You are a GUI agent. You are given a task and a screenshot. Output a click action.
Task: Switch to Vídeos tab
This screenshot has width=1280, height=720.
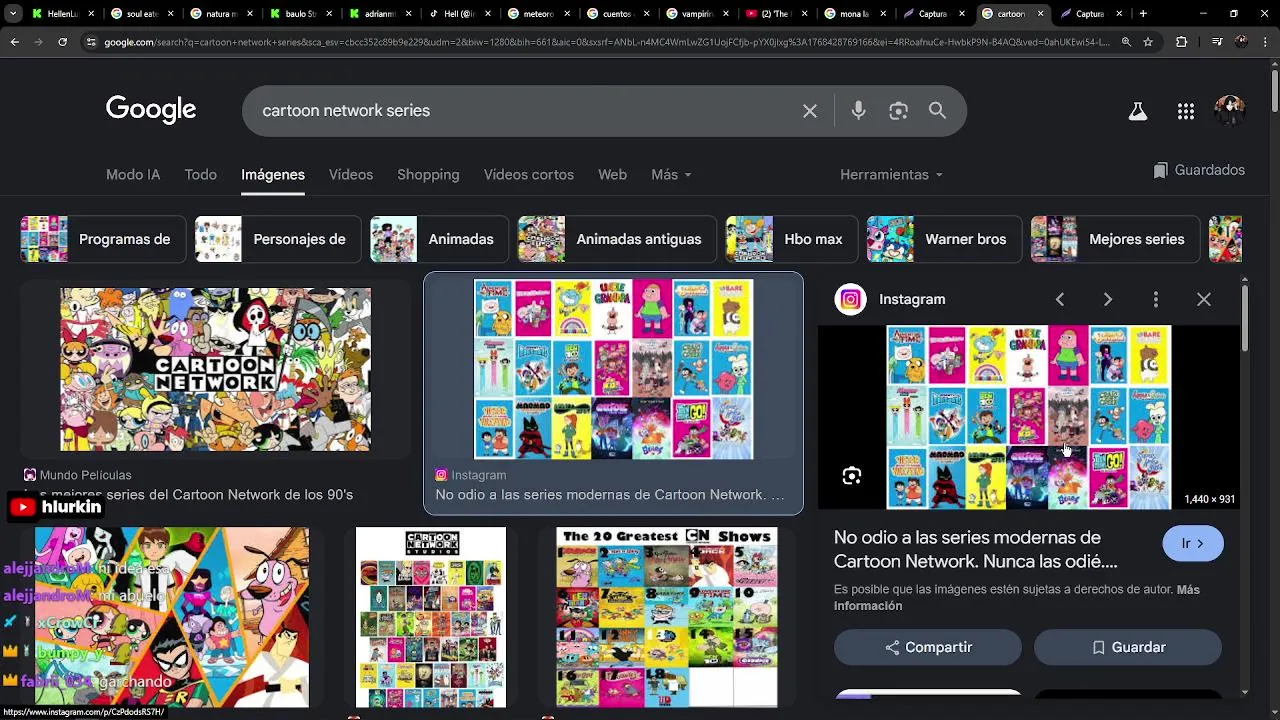(x=351, y=174)
